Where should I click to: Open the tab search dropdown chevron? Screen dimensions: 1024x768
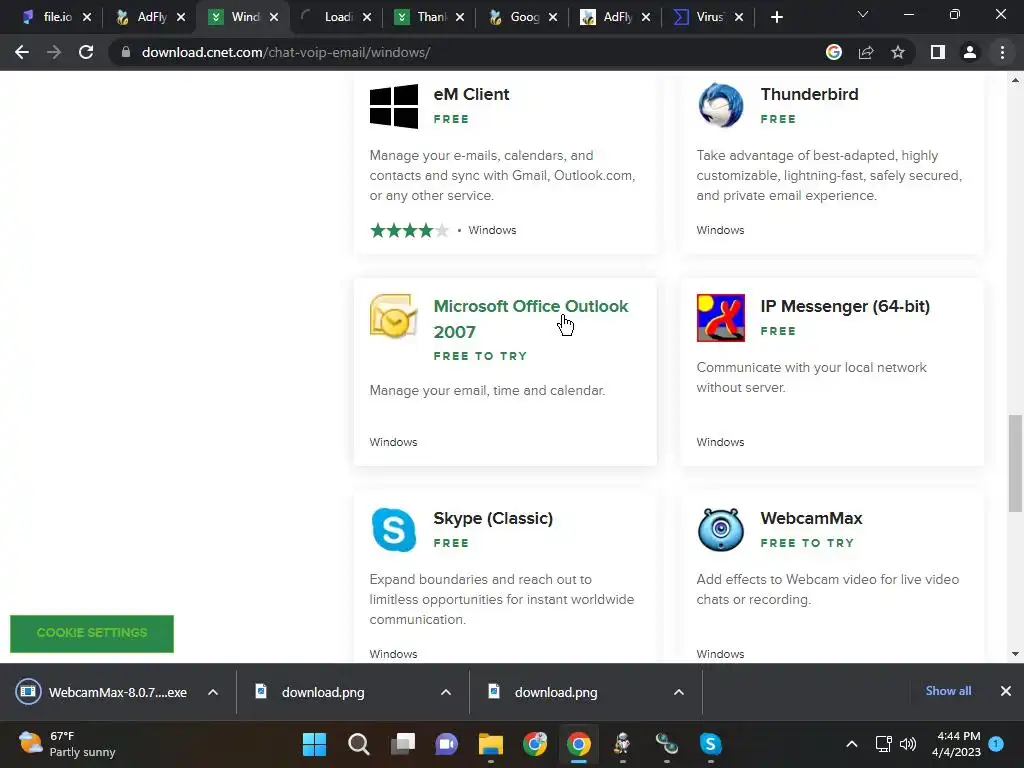click(863, 14)
